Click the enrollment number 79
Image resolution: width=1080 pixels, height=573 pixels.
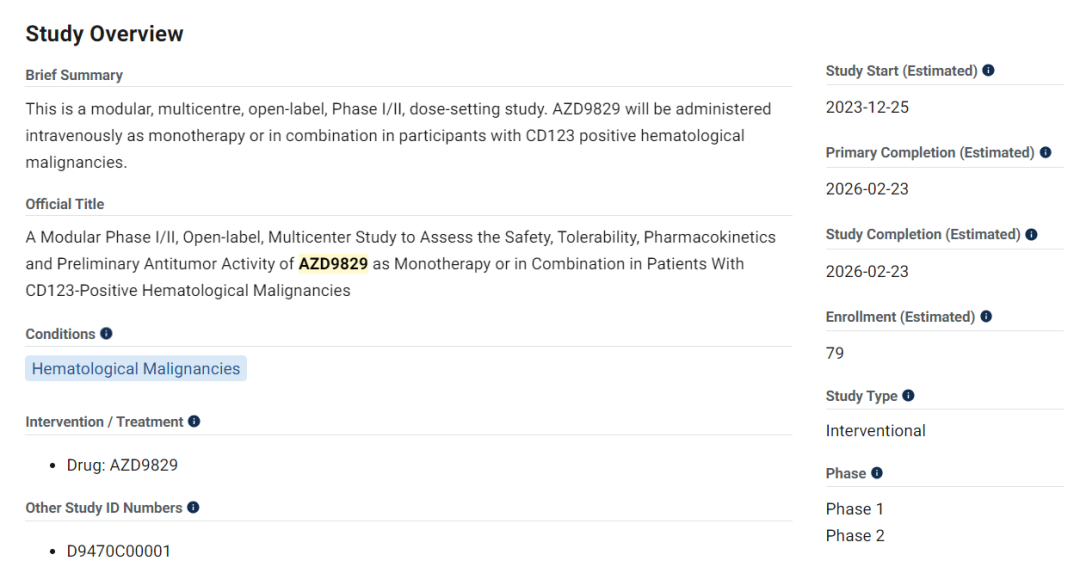point(835,353)
